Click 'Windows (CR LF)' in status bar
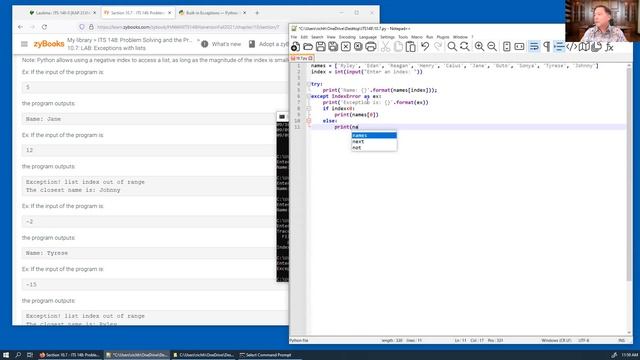 point(556,340)
